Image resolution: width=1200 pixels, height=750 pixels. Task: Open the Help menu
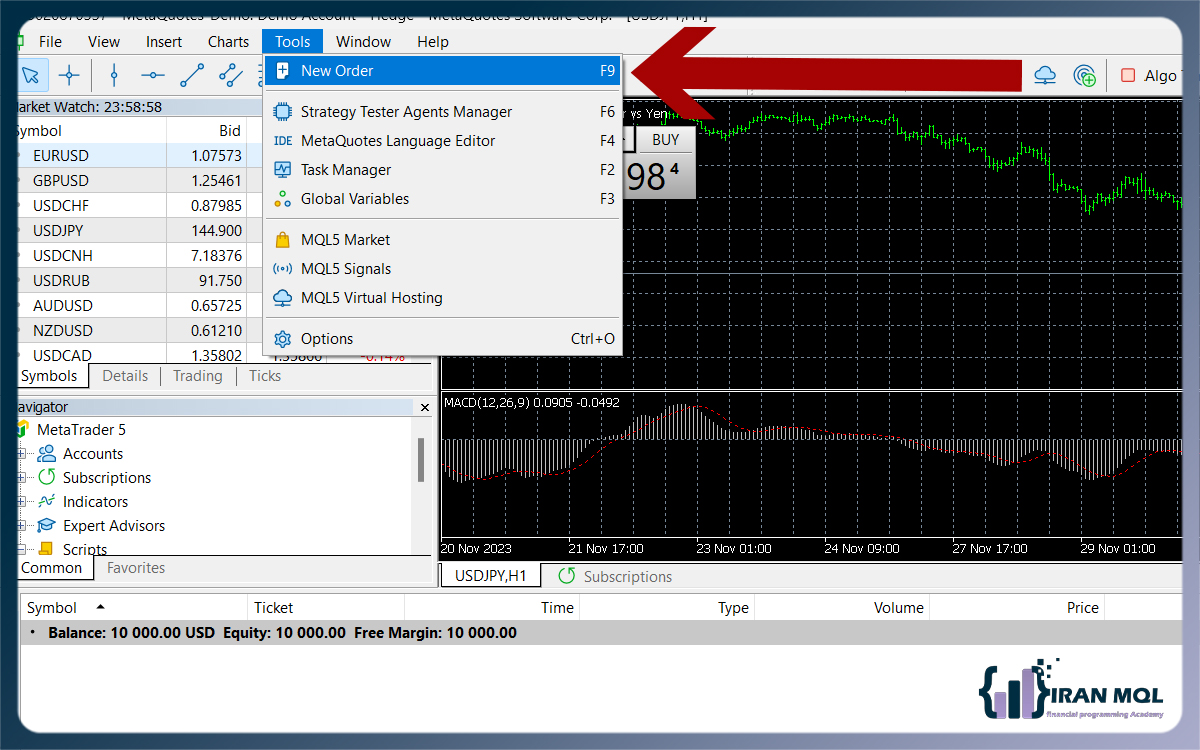(x=433, y=42)
